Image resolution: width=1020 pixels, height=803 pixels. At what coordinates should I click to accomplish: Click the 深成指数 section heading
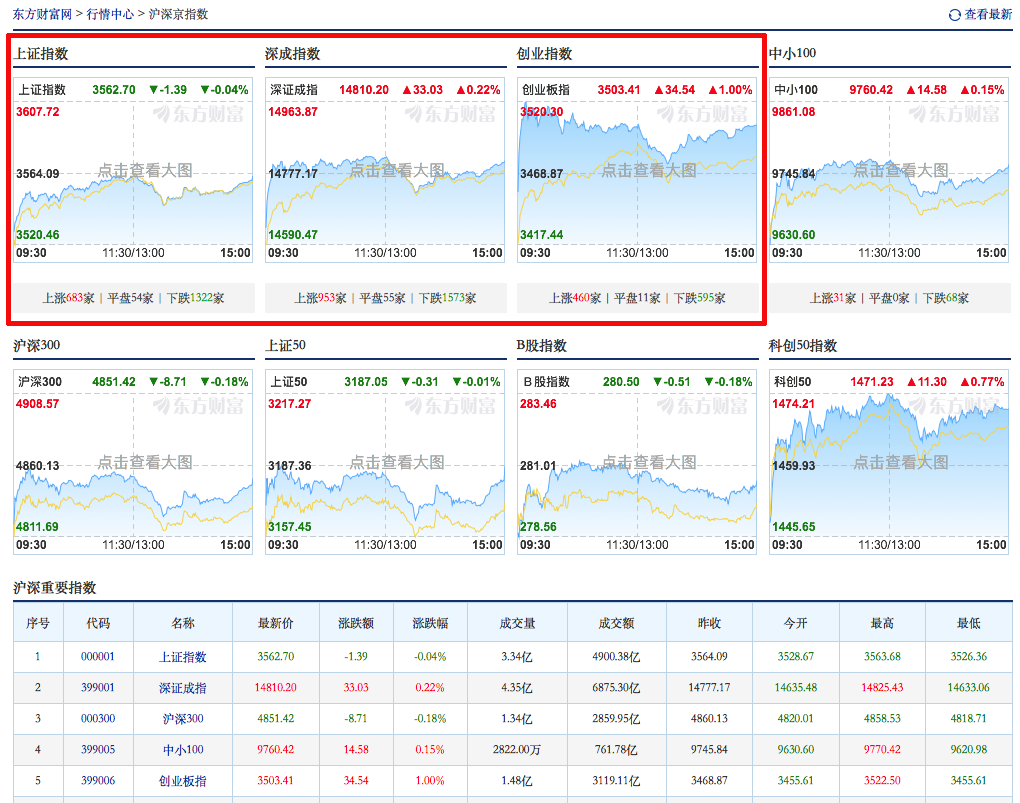pyautogui.click(x=293, y=53)
